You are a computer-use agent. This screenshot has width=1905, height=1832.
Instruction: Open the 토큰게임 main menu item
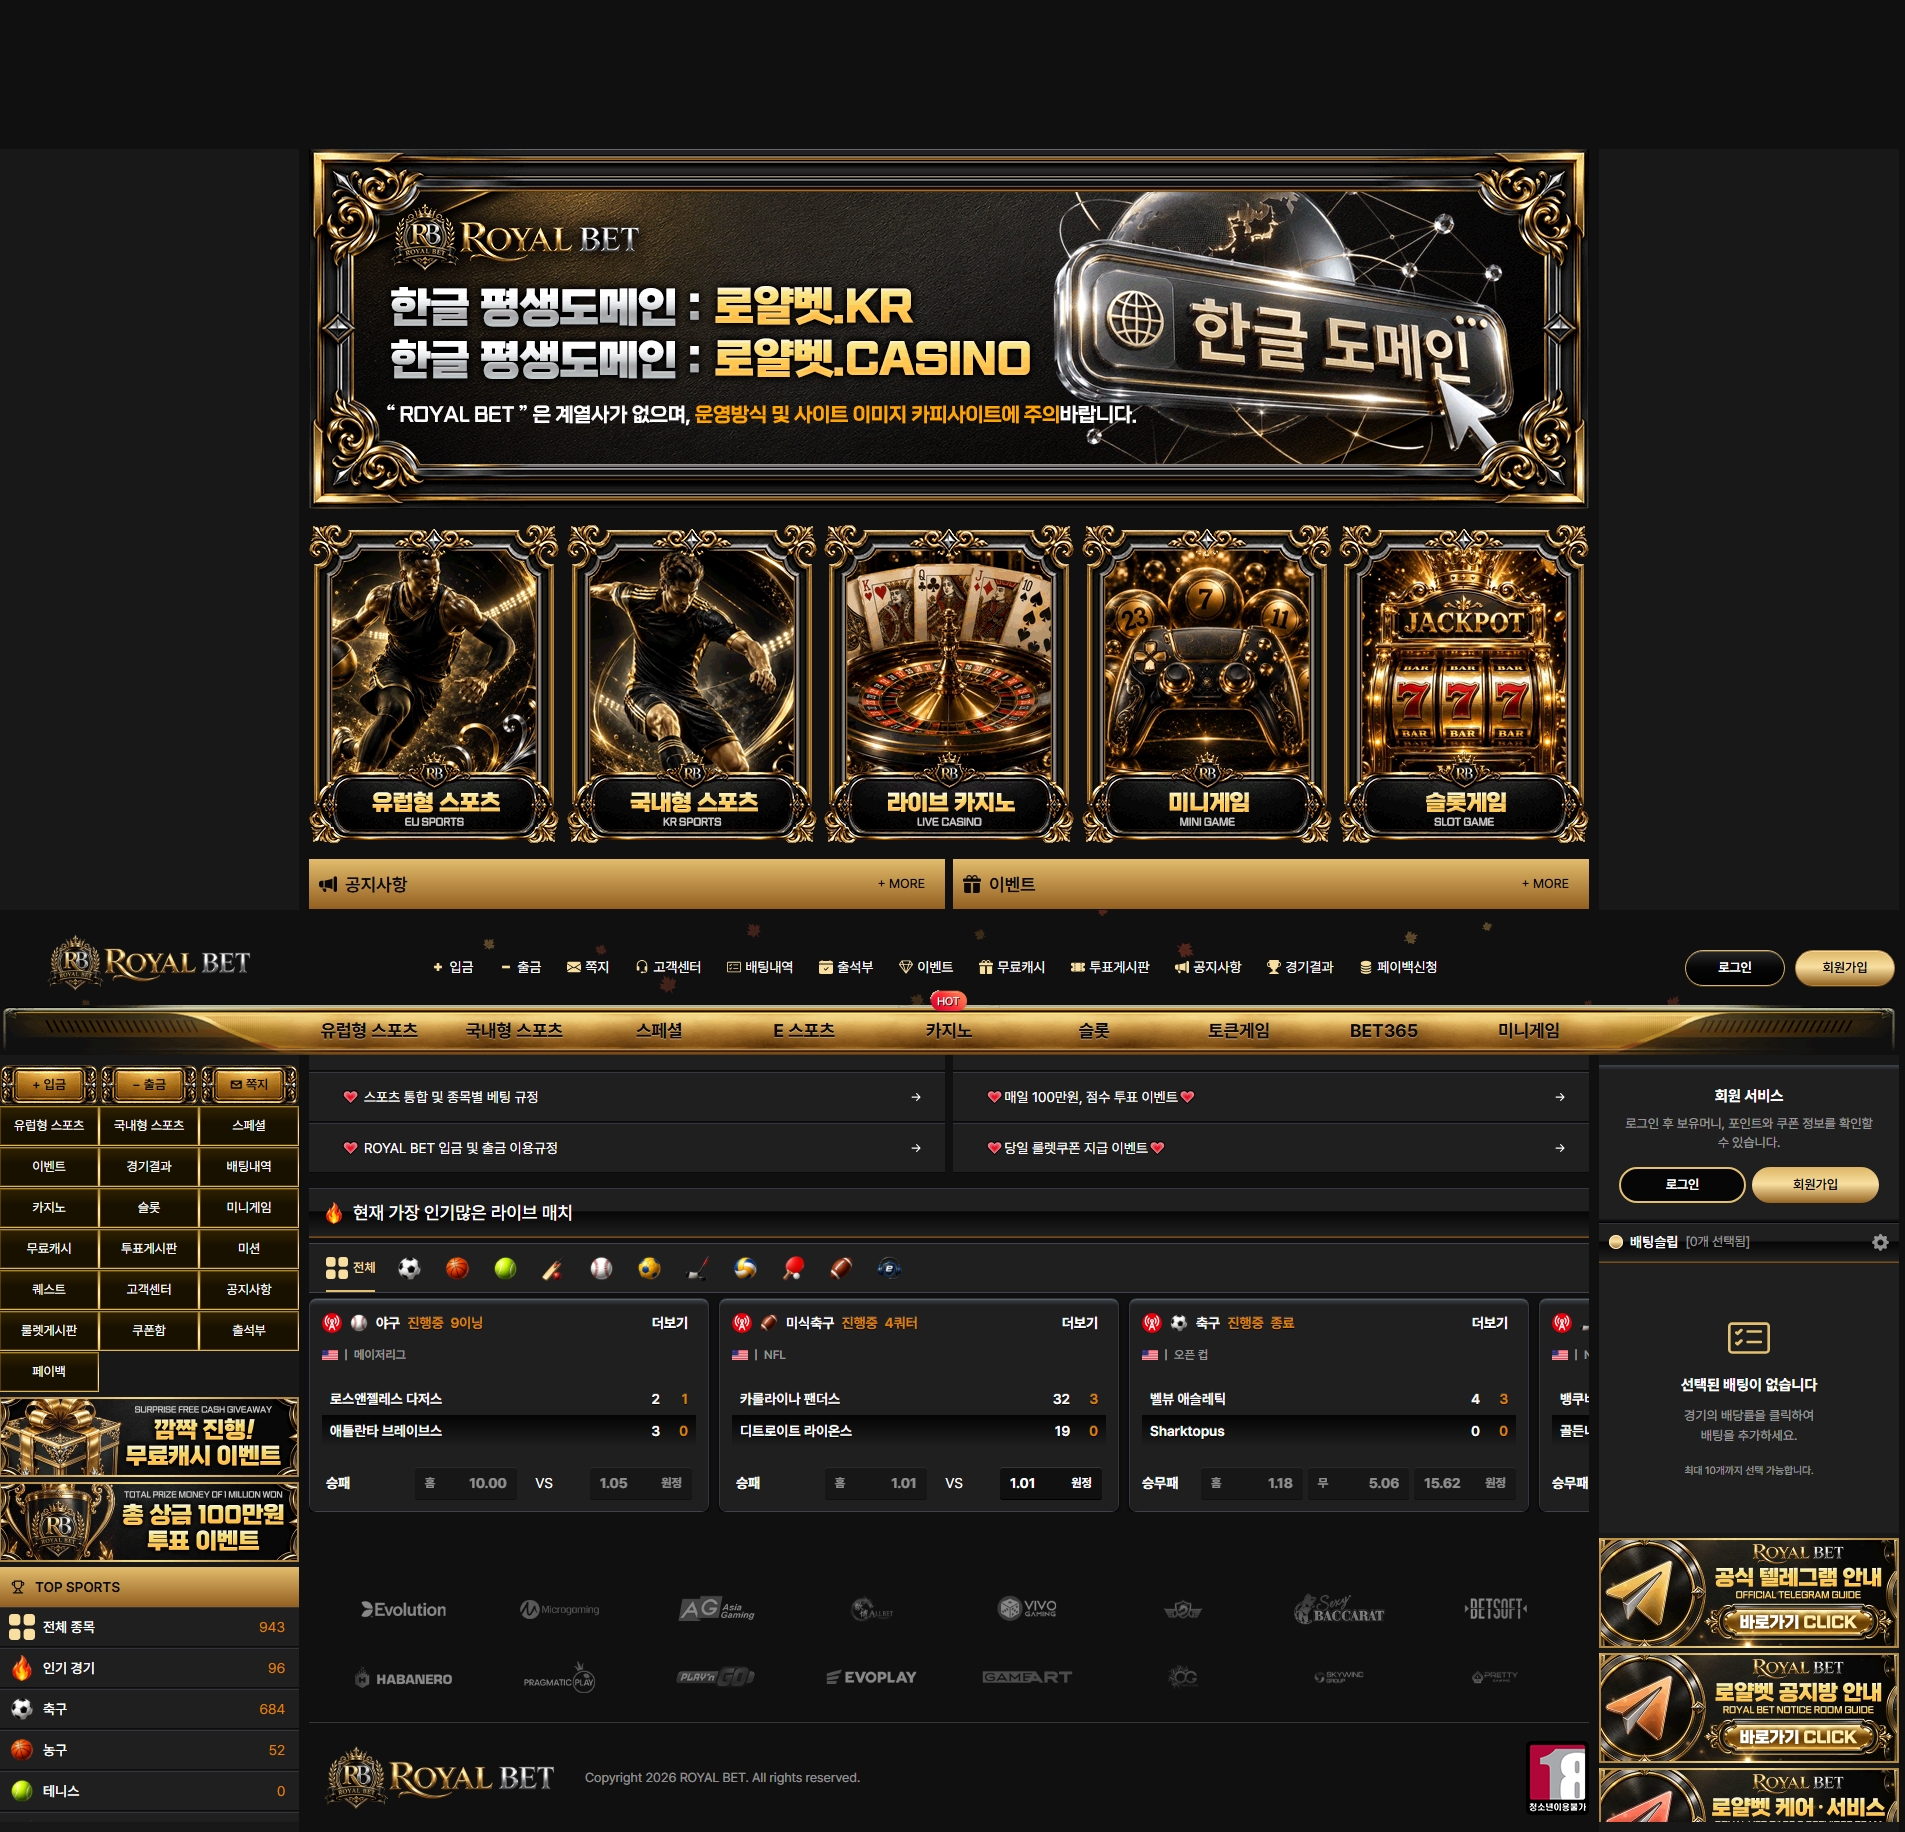1239,1030
